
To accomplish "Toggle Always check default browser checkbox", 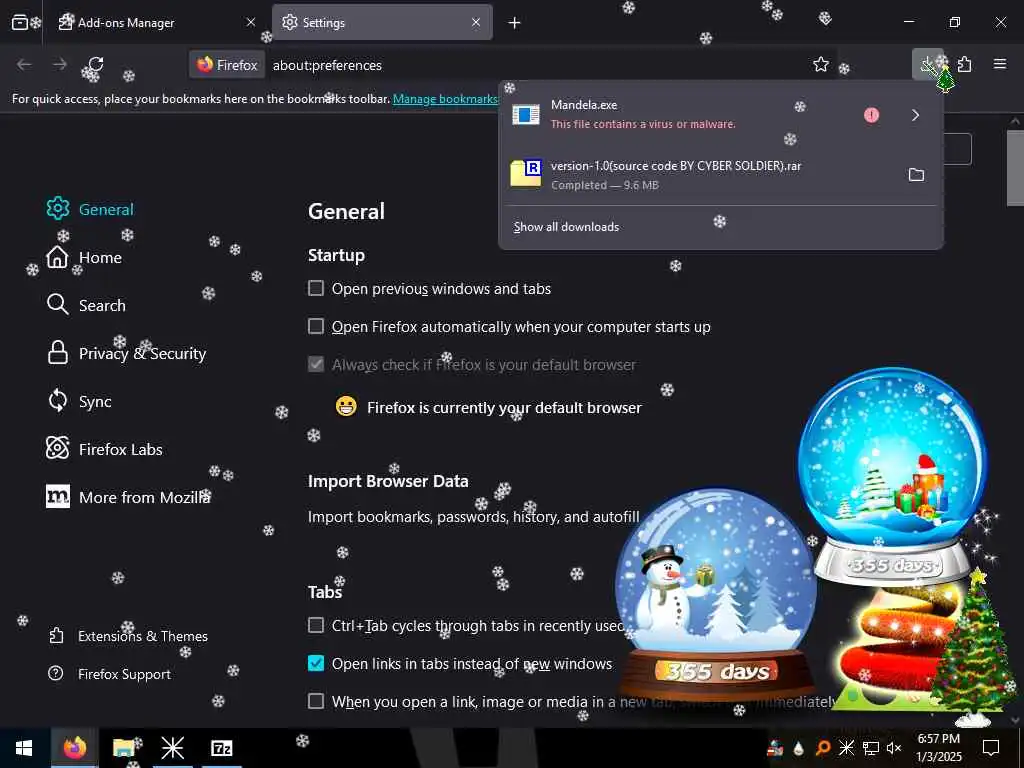I will tap(316, 364).
